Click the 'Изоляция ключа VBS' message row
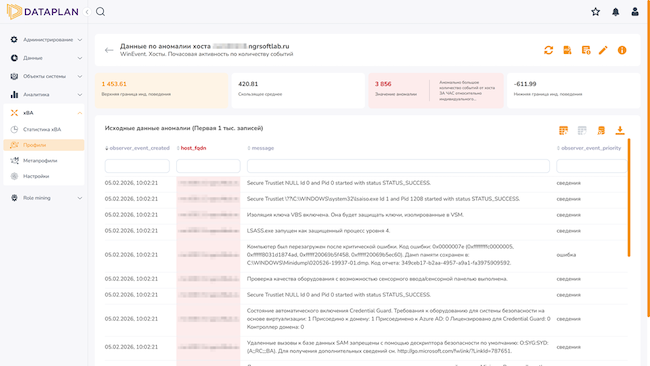 [x=355, y=215]
